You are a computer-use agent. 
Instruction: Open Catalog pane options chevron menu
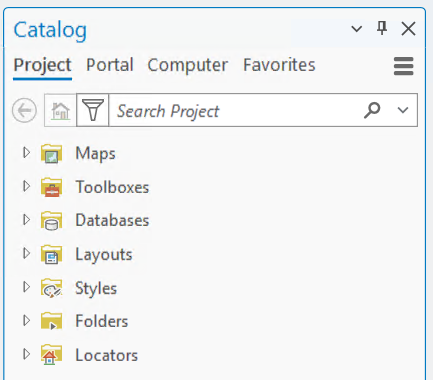point(357,29)
